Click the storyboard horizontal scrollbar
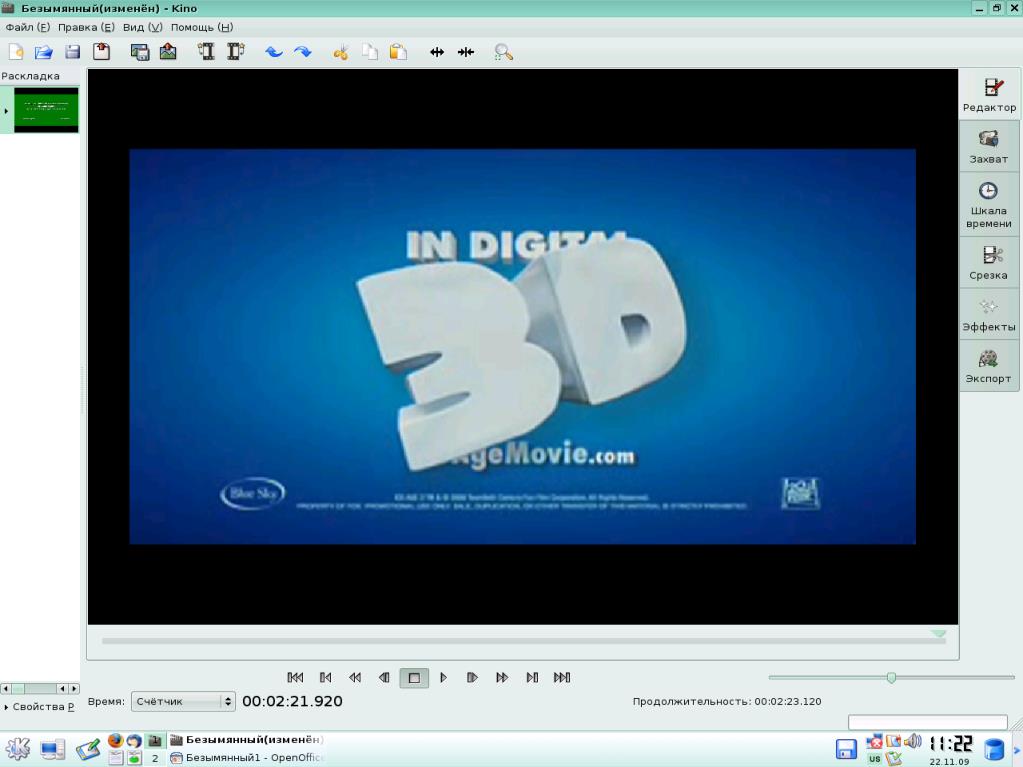1023x767 pixels. tap(40, 689)
